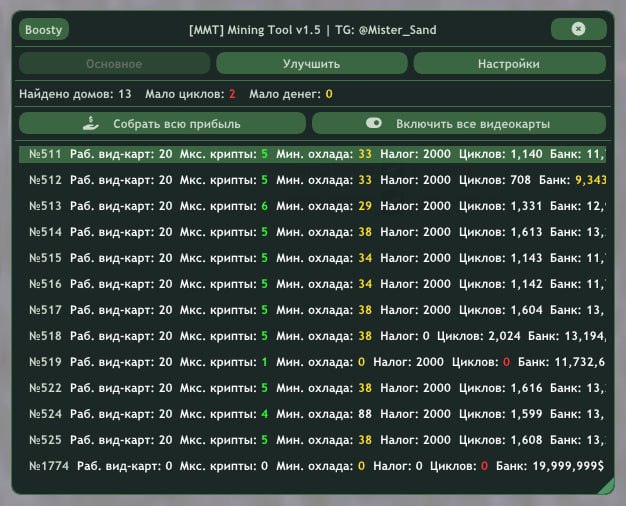Grab the green resize corner handle
This screenshot has height=506, width=626.
pyautogui.click(x=606, y=486)
